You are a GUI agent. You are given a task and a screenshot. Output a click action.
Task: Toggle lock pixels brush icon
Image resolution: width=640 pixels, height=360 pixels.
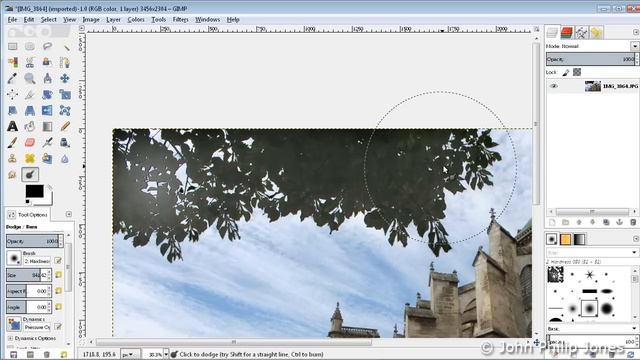566,72
